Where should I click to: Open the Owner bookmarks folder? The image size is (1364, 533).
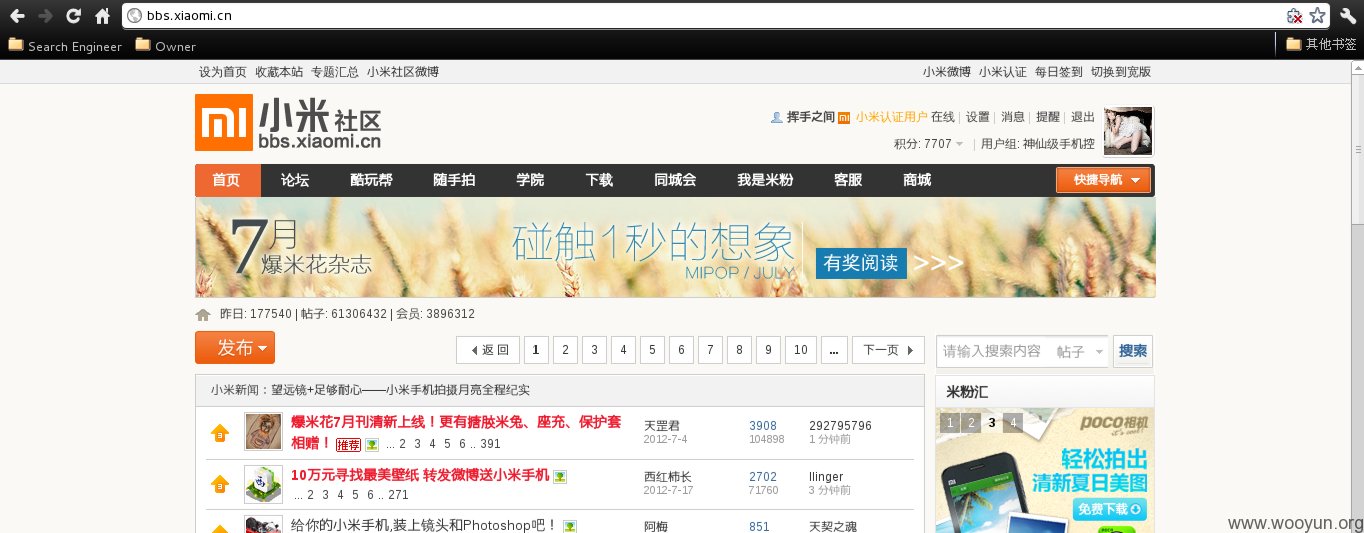click(x=166, y=46)
